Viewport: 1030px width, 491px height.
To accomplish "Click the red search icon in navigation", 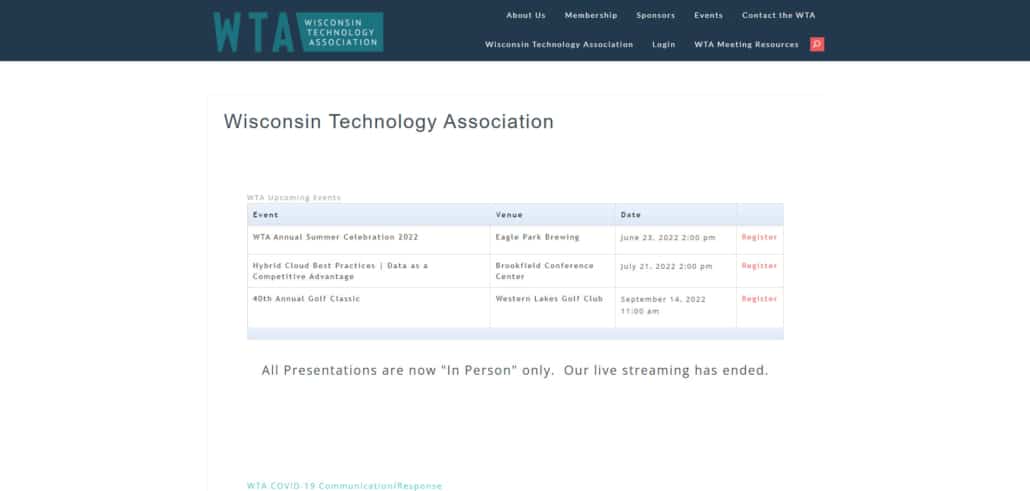I will click(x=817, y=44).
